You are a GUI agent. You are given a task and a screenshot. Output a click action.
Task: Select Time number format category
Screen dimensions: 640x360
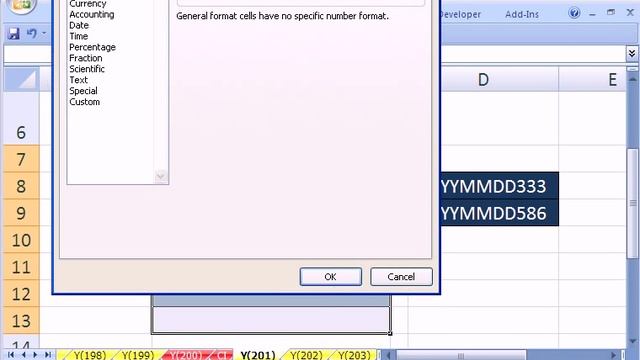click(78, 36)
